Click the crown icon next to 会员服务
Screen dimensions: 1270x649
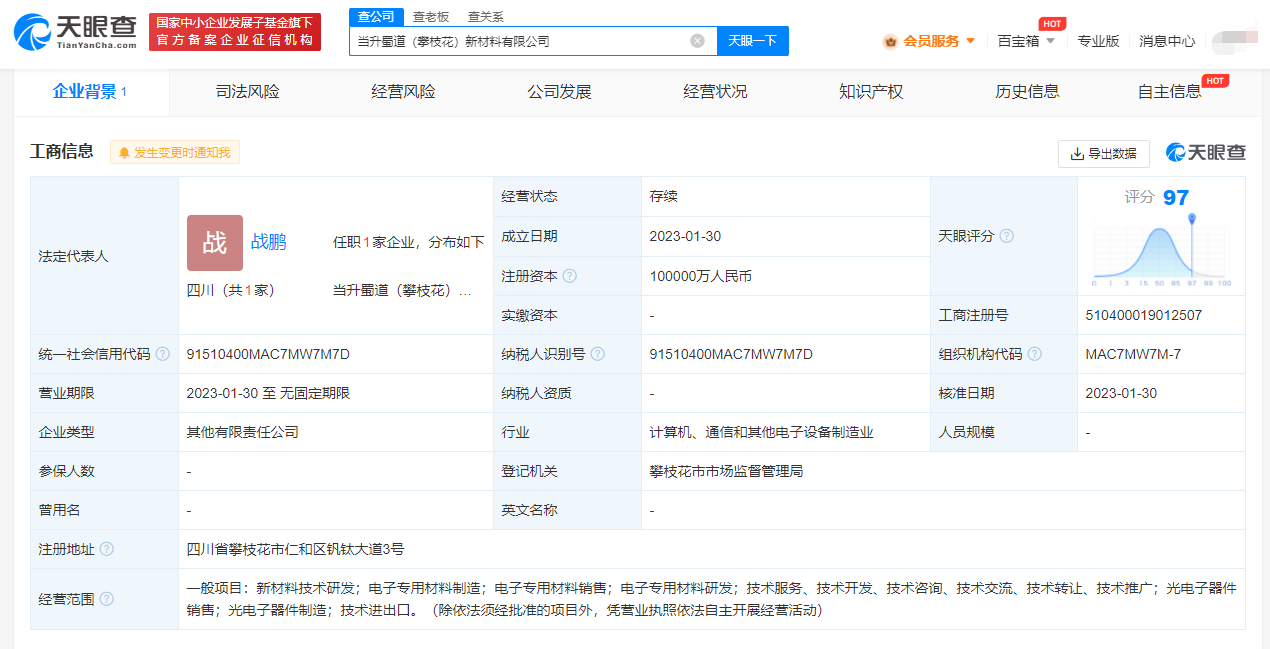coord(888,42)
